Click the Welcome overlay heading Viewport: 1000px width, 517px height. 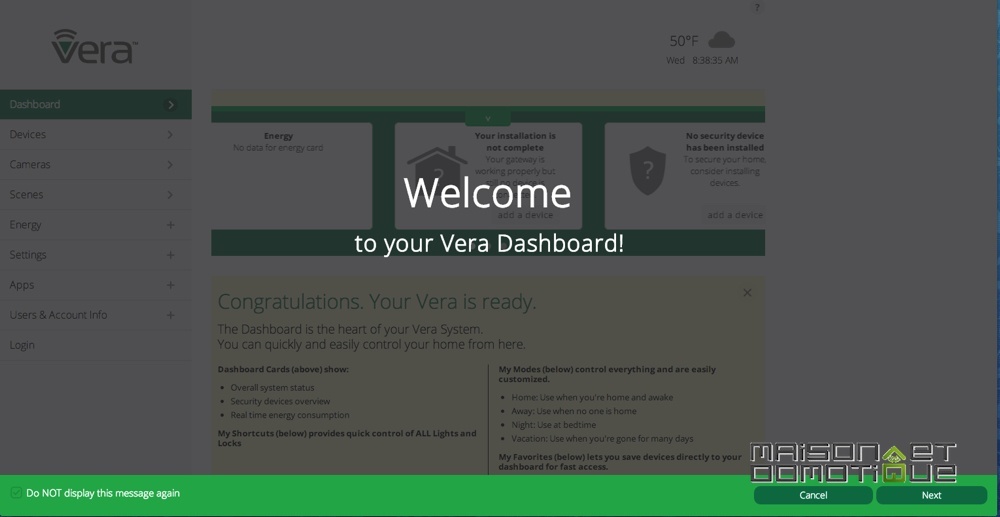(487, 193)
